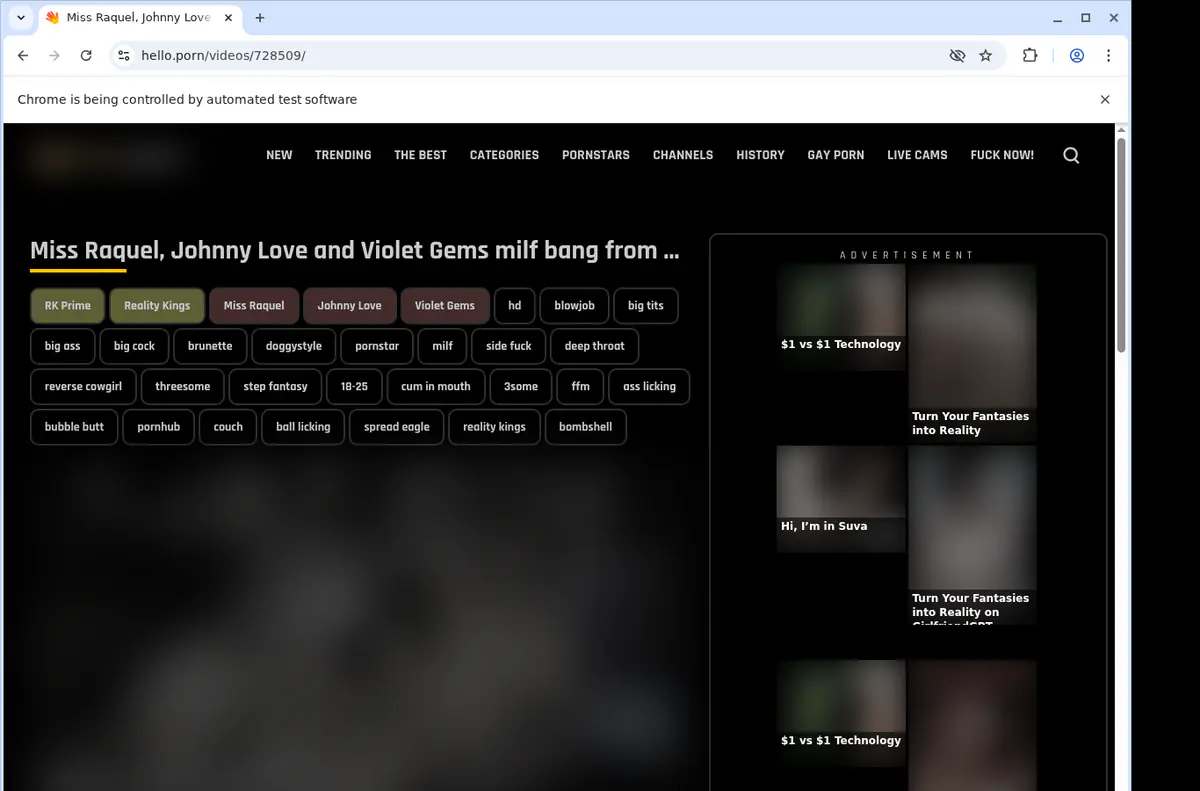This screenshot has width=1200, height=791.
Task: Select the pornstar tag
Action: pyautogui.click(x=377, y=346)
